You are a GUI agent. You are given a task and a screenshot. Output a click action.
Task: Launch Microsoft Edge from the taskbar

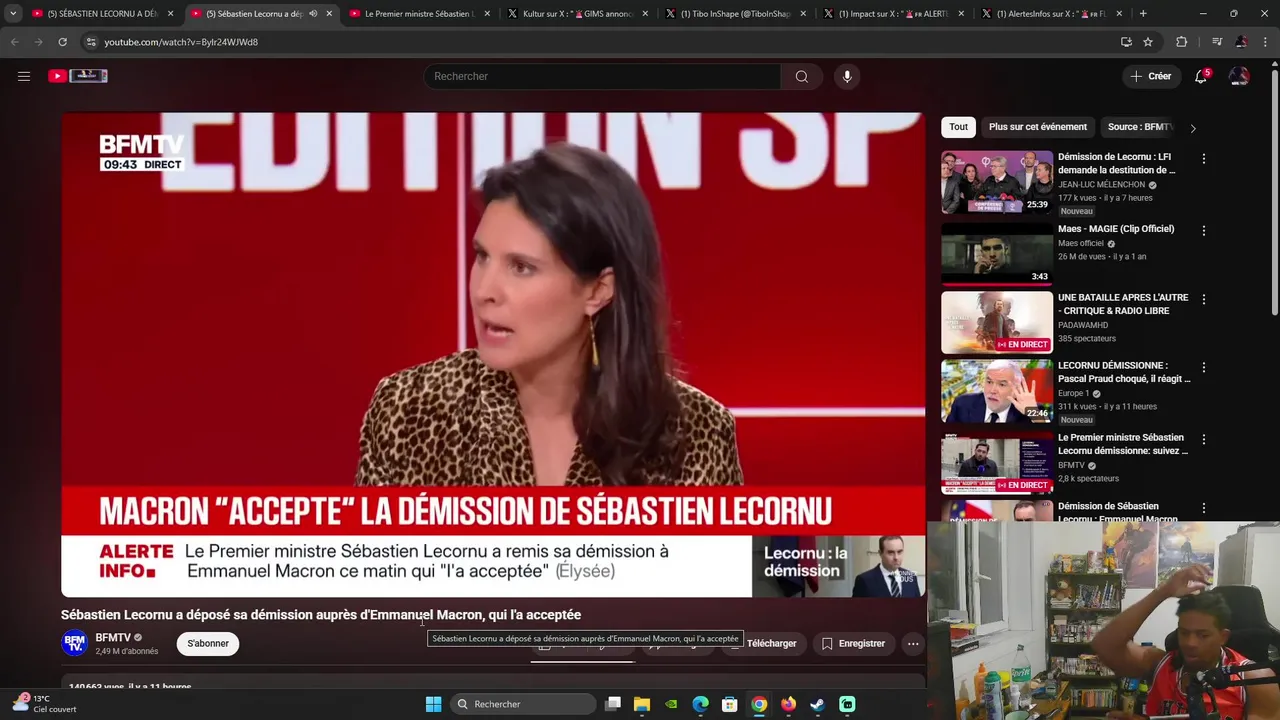(701, 704)
